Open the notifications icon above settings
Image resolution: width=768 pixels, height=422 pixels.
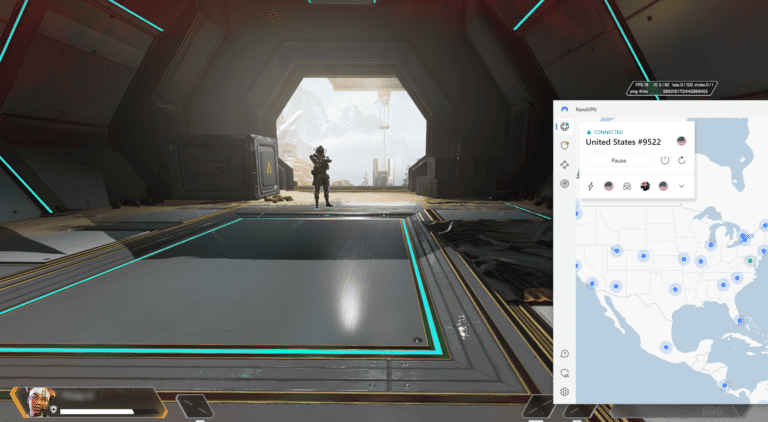click(565, 373)
